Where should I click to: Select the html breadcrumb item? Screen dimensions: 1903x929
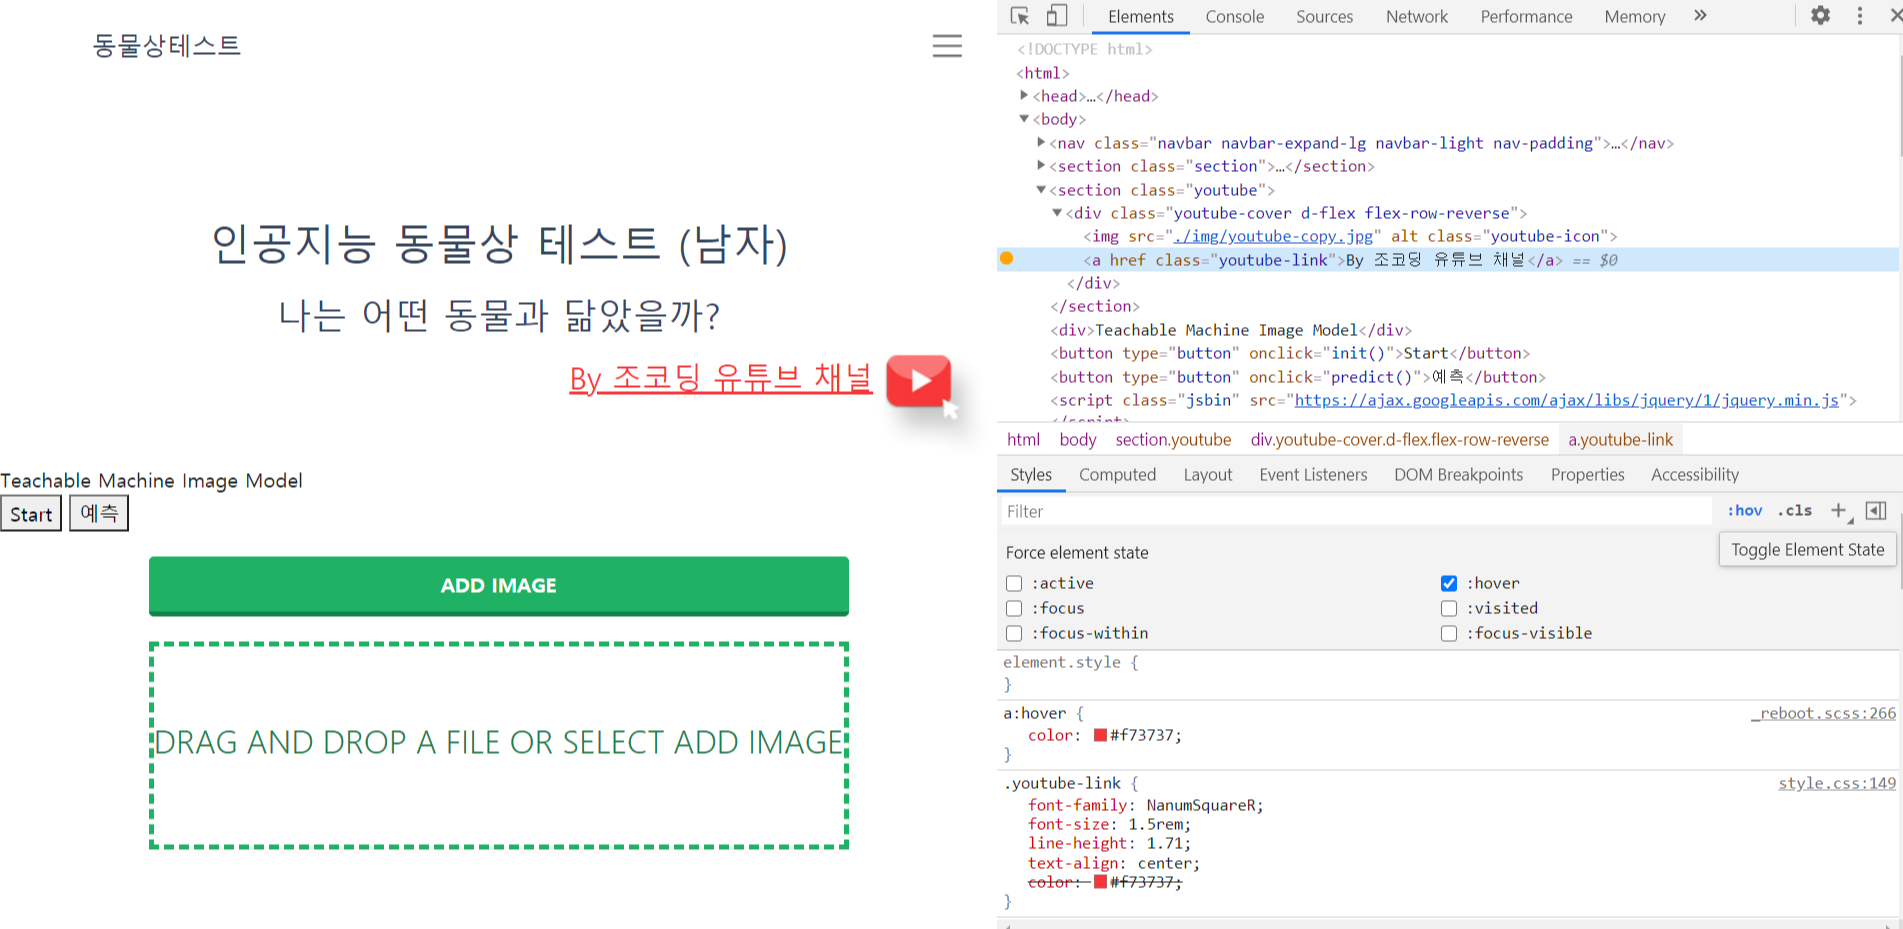[x=1023, y=439]
